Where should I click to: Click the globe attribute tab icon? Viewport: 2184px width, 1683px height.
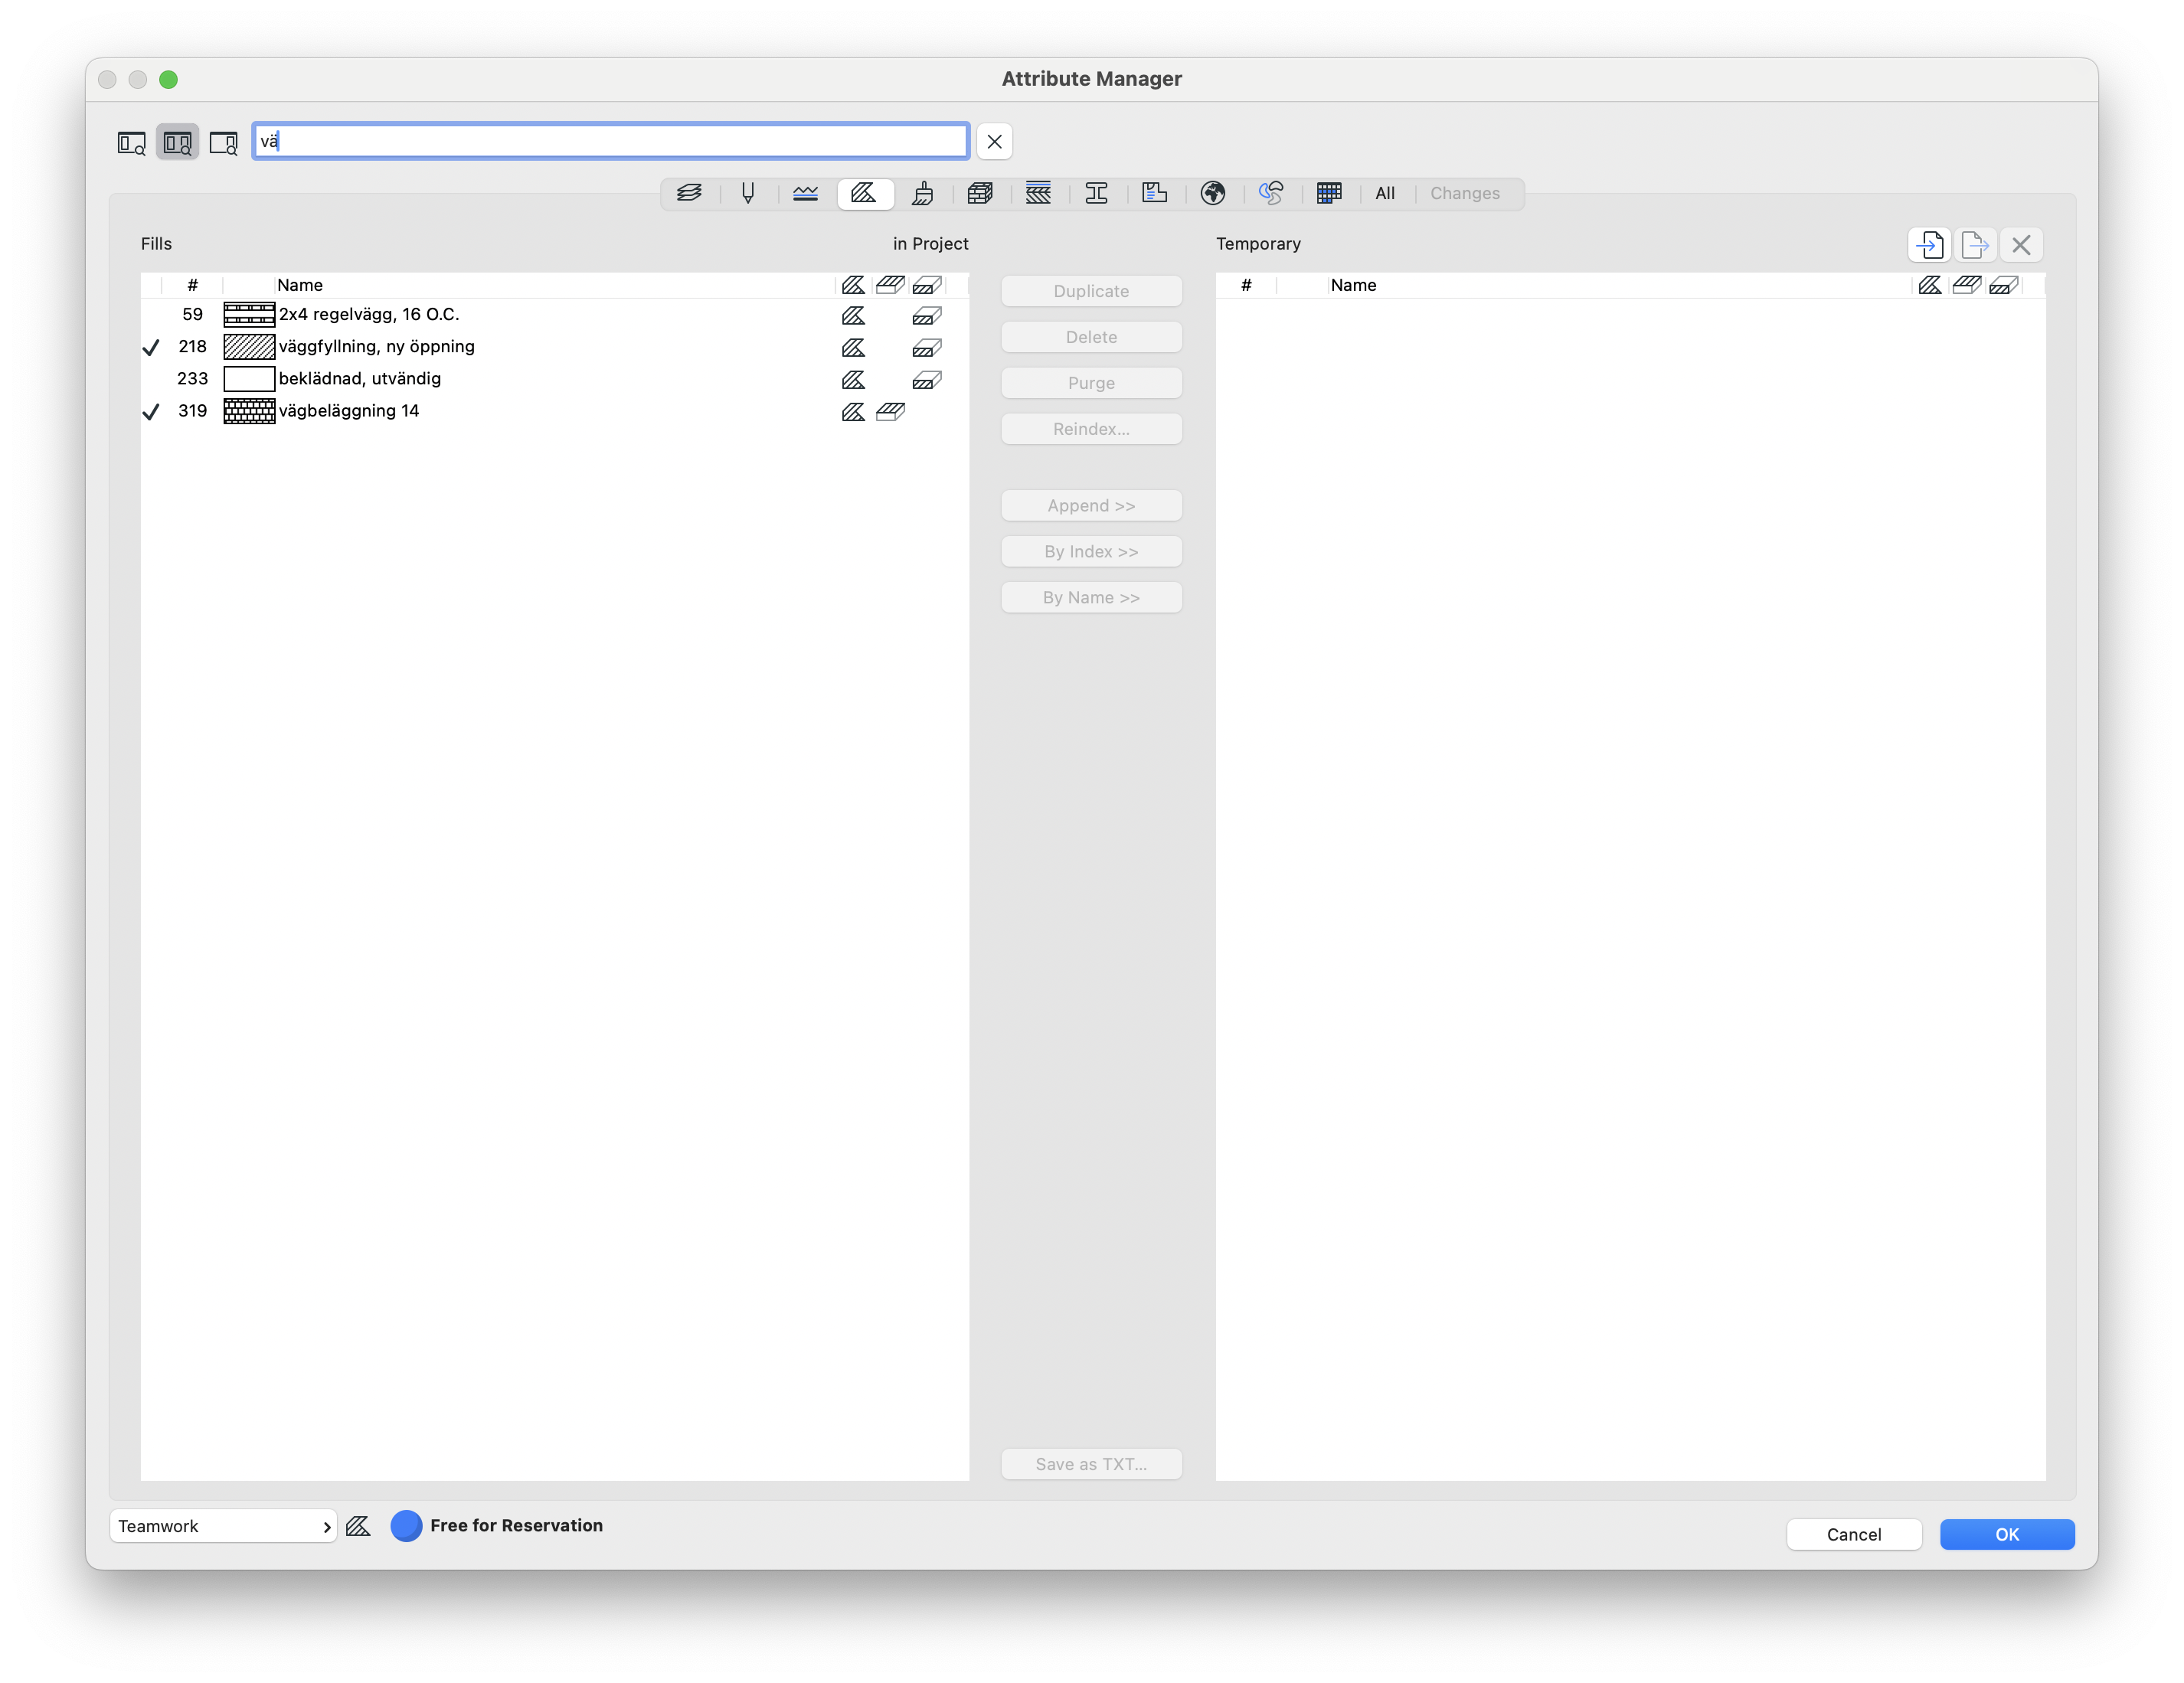pyautogui.click(x=1212, y=193)
